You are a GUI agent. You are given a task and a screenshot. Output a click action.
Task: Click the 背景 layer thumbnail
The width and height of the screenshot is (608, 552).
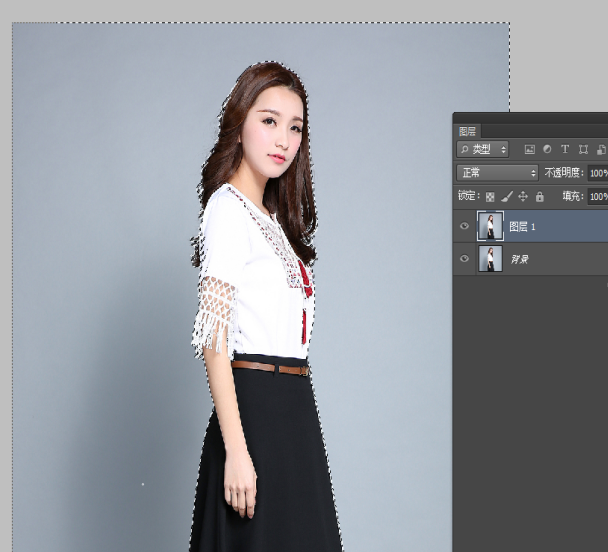click(x=491, y=259)
